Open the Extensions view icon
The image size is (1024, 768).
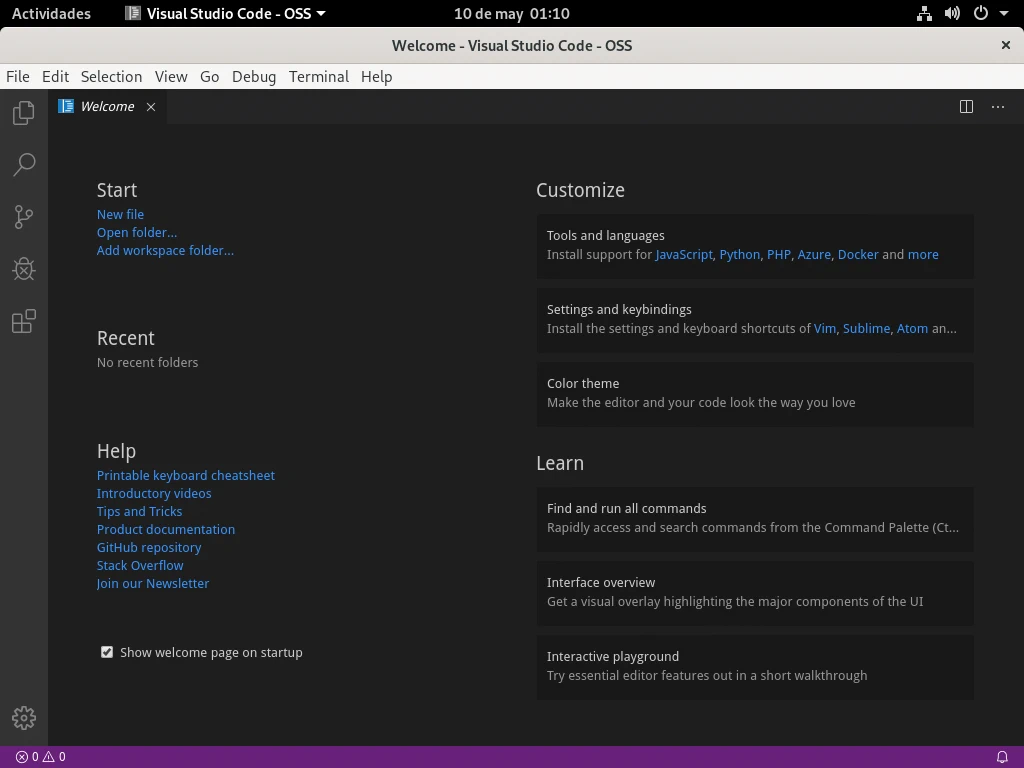pos(24,321)
